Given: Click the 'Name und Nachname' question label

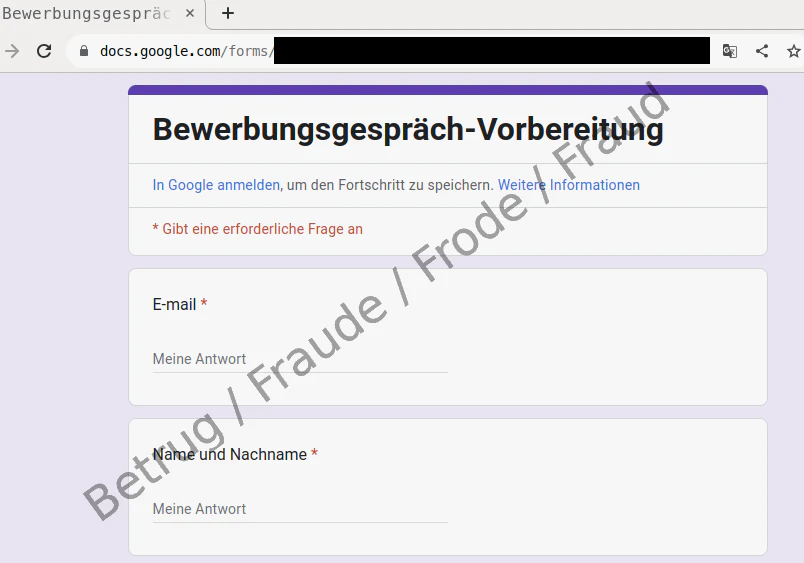Looking at the screenshot, I should click(x=230, y=454).
